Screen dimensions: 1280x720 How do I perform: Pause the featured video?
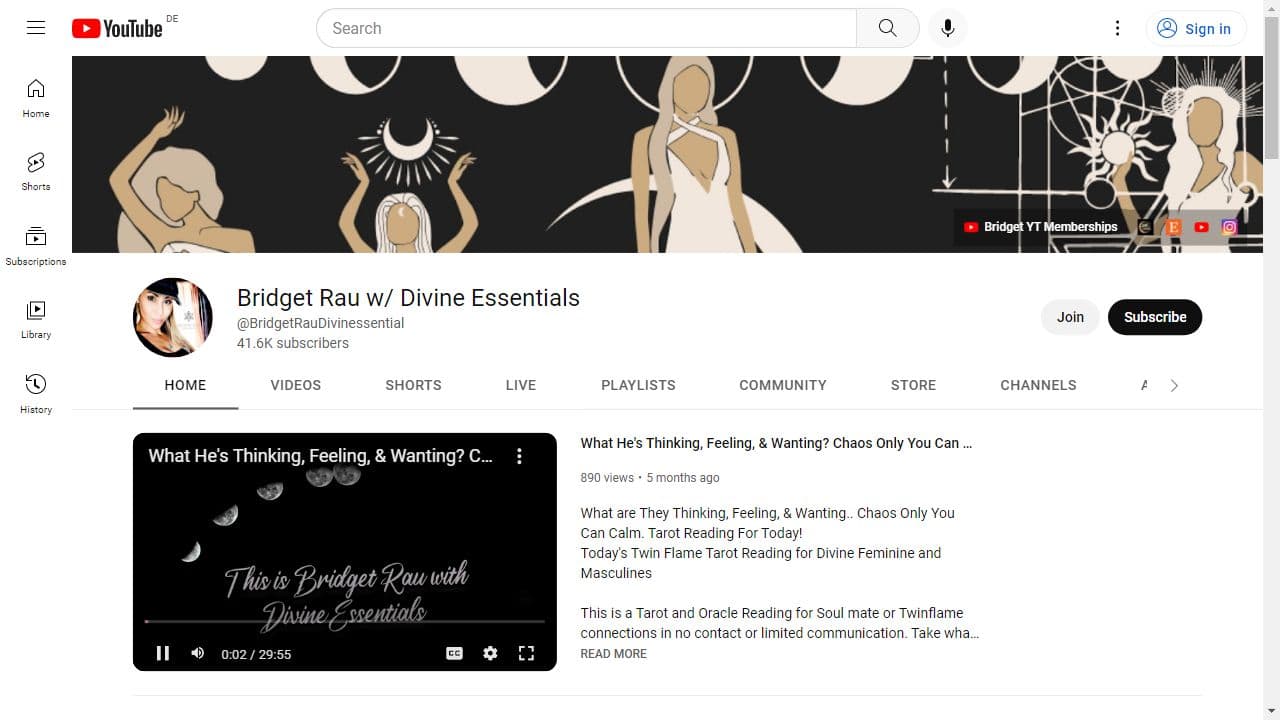[x=163, y=653]
